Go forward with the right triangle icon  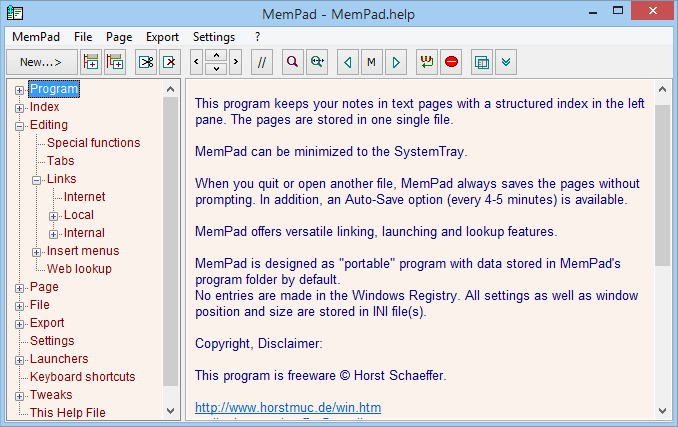tap(396, 62)
